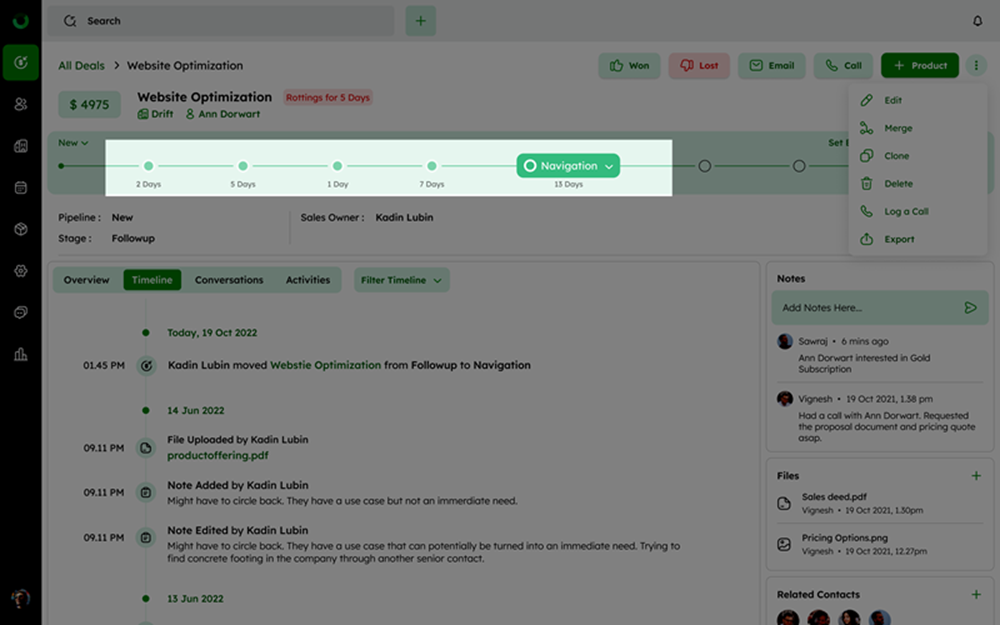1000x625 pixels.
Task: Click Vignesh's avatar in Notes
Action: 784,399
